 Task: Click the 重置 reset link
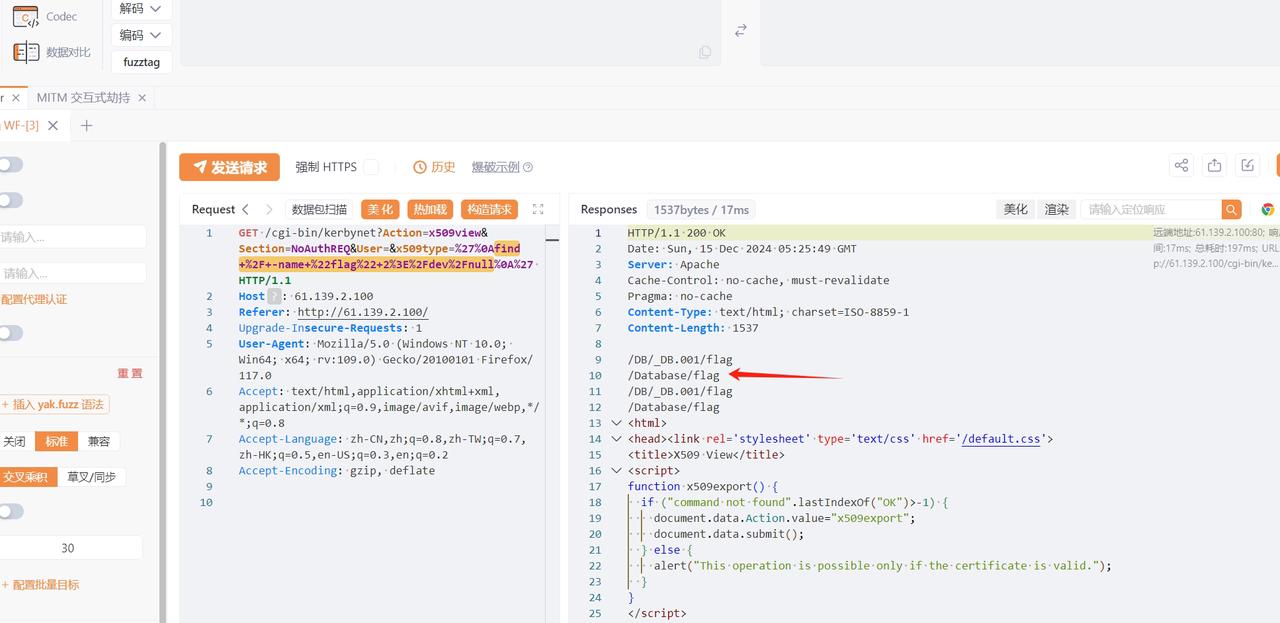[130, 373]
